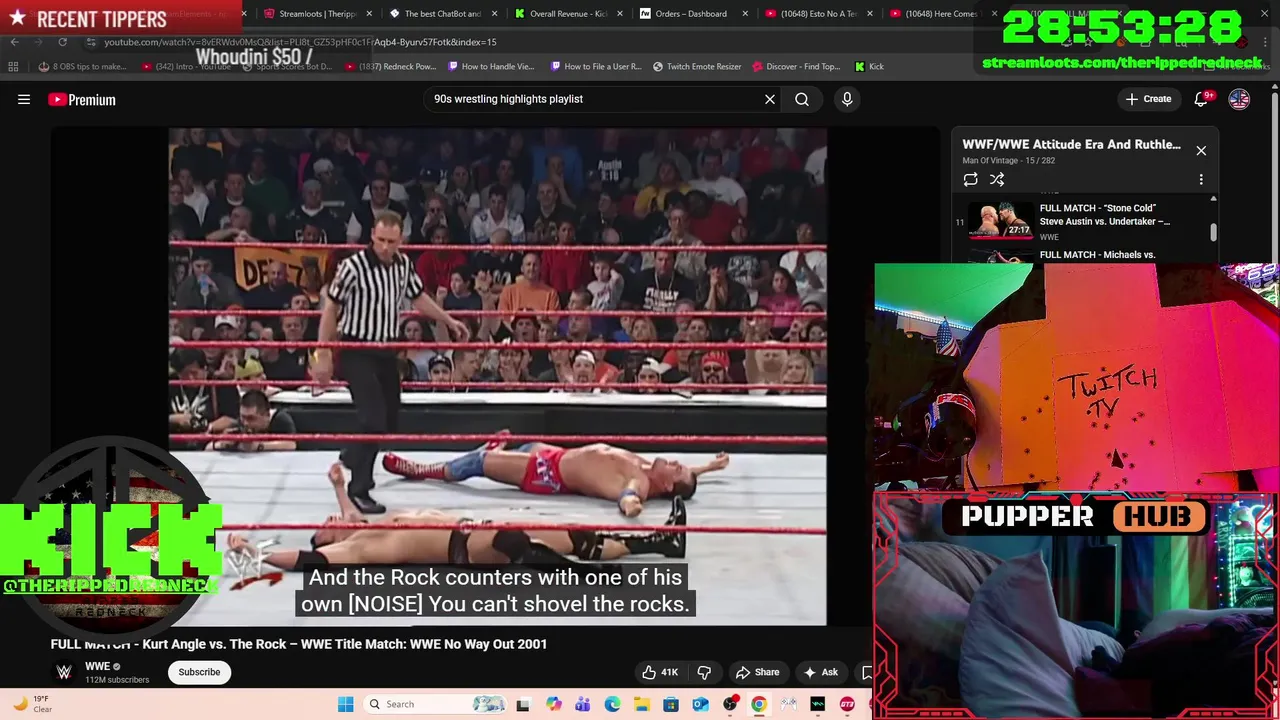Go to YouTube Premium home logo
Viewport: 1280px width, 720px height.
[x=82, y=99]
